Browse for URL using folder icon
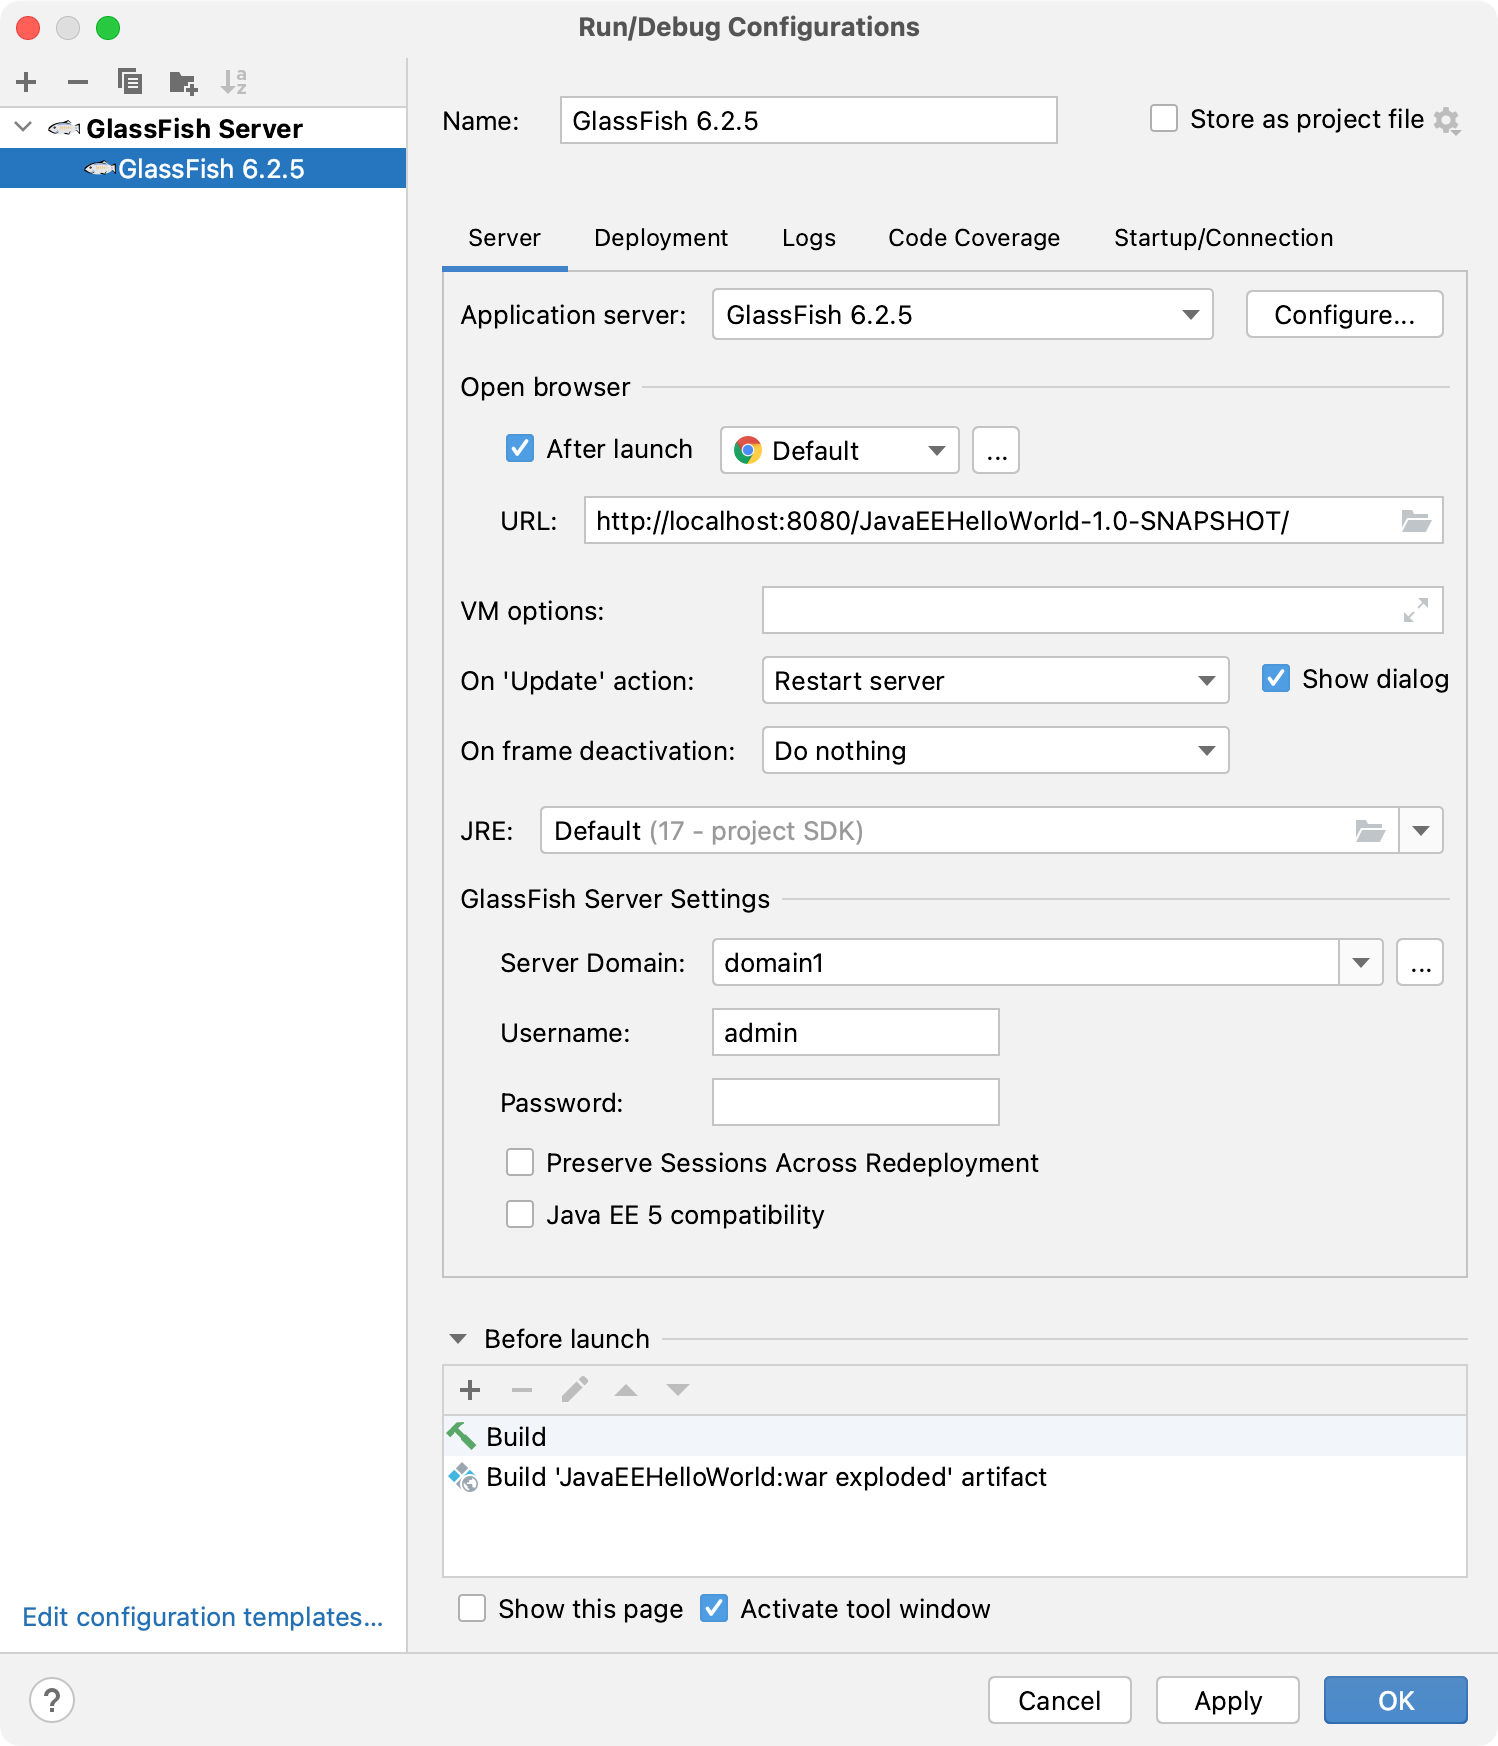 coord(1416,521)
